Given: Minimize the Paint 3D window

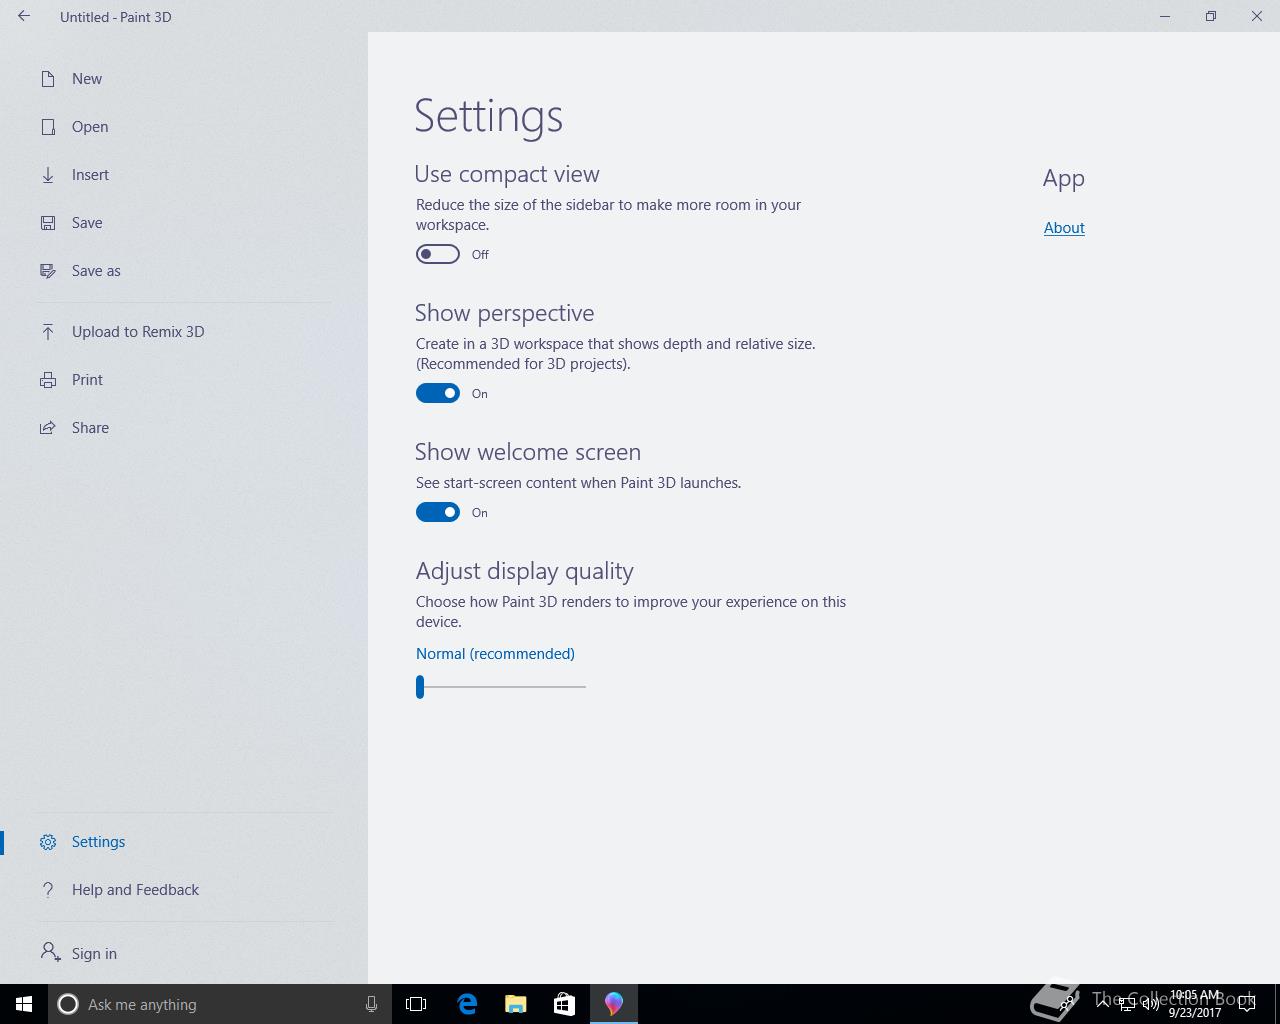Looking at the screenshot, I should 1165,16.
